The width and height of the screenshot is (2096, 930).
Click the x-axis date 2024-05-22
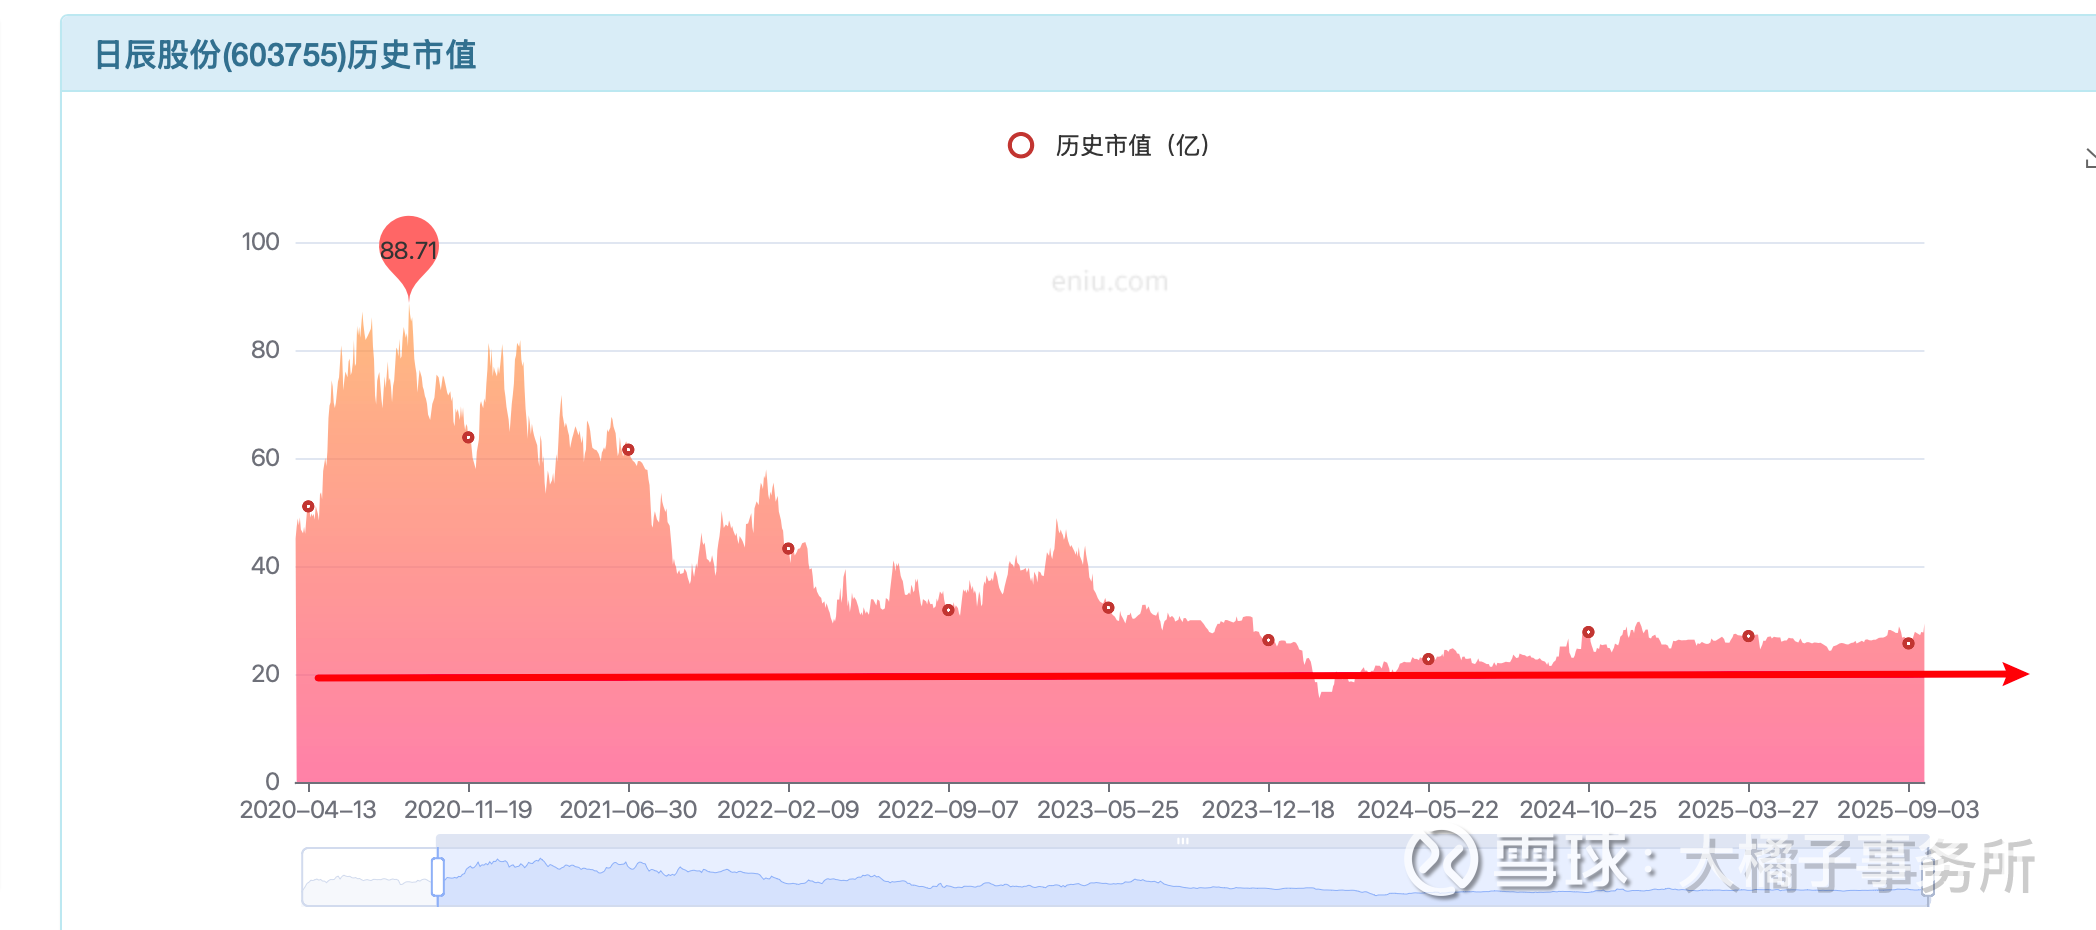(x=1428, y=810)
